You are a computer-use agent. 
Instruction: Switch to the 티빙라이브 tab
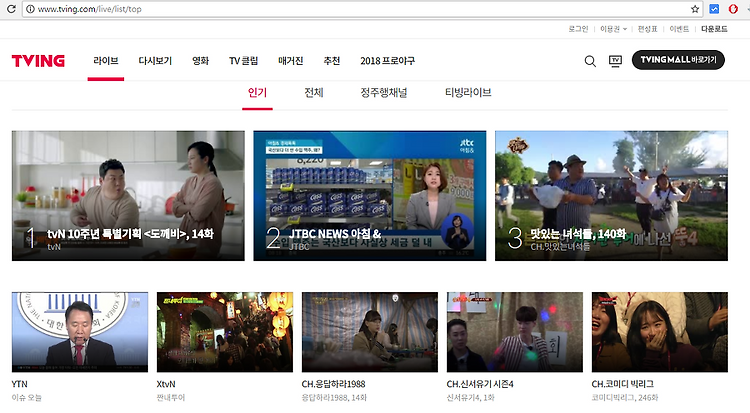tap(468, 92)
